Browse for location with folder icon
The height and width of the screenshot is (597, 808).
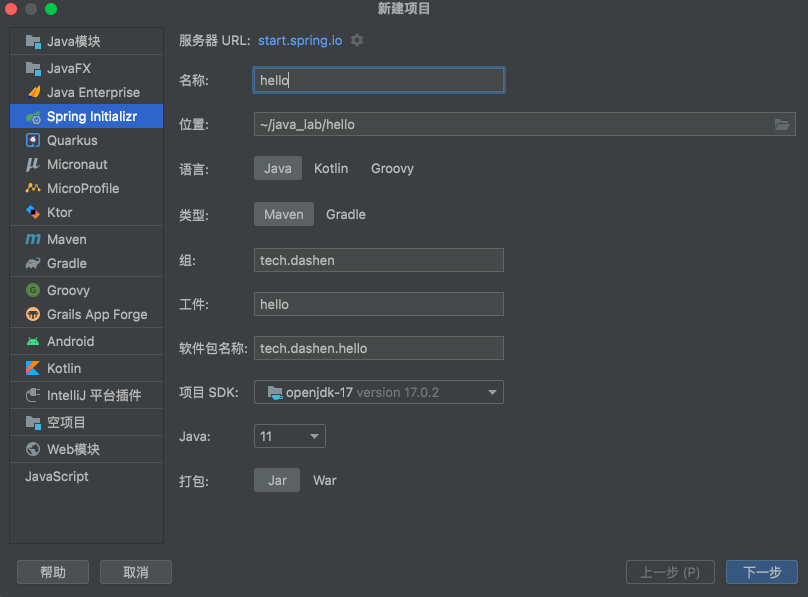click(x=782, y=124)
